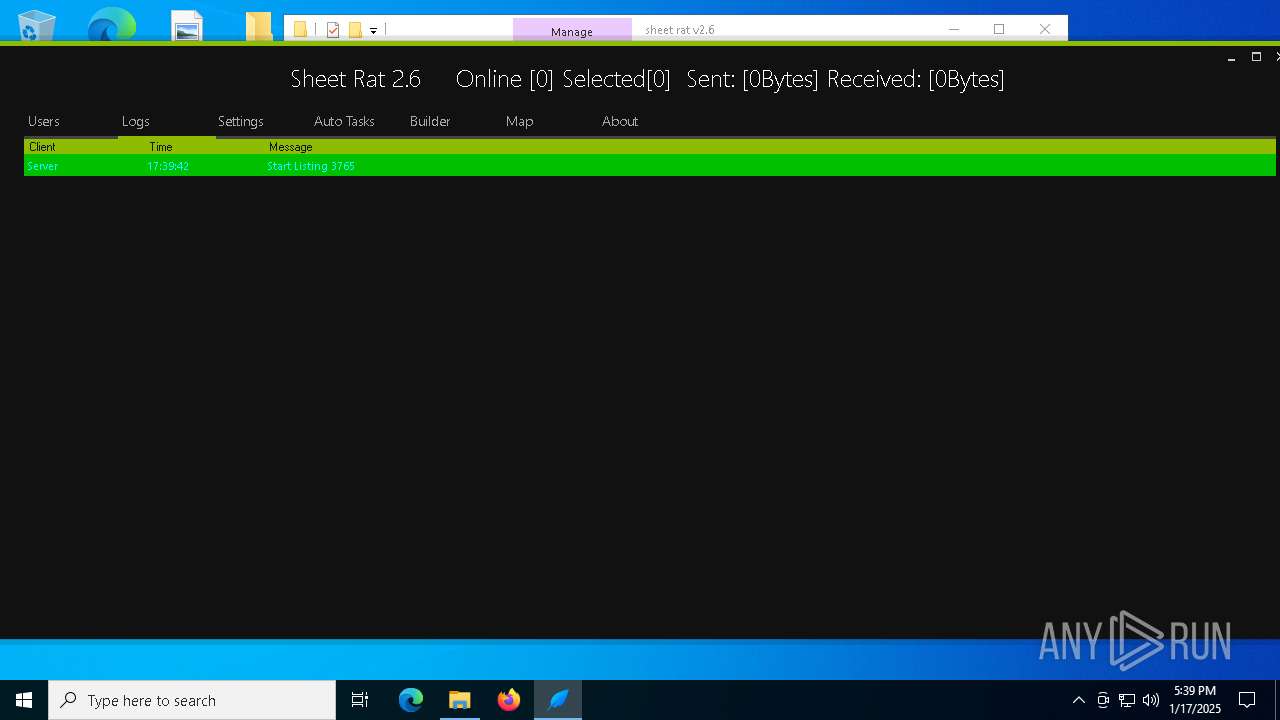This screenshot has width=1280, height=720.
Task: Open the Windows Start menu
Action: tap(24, 700)
